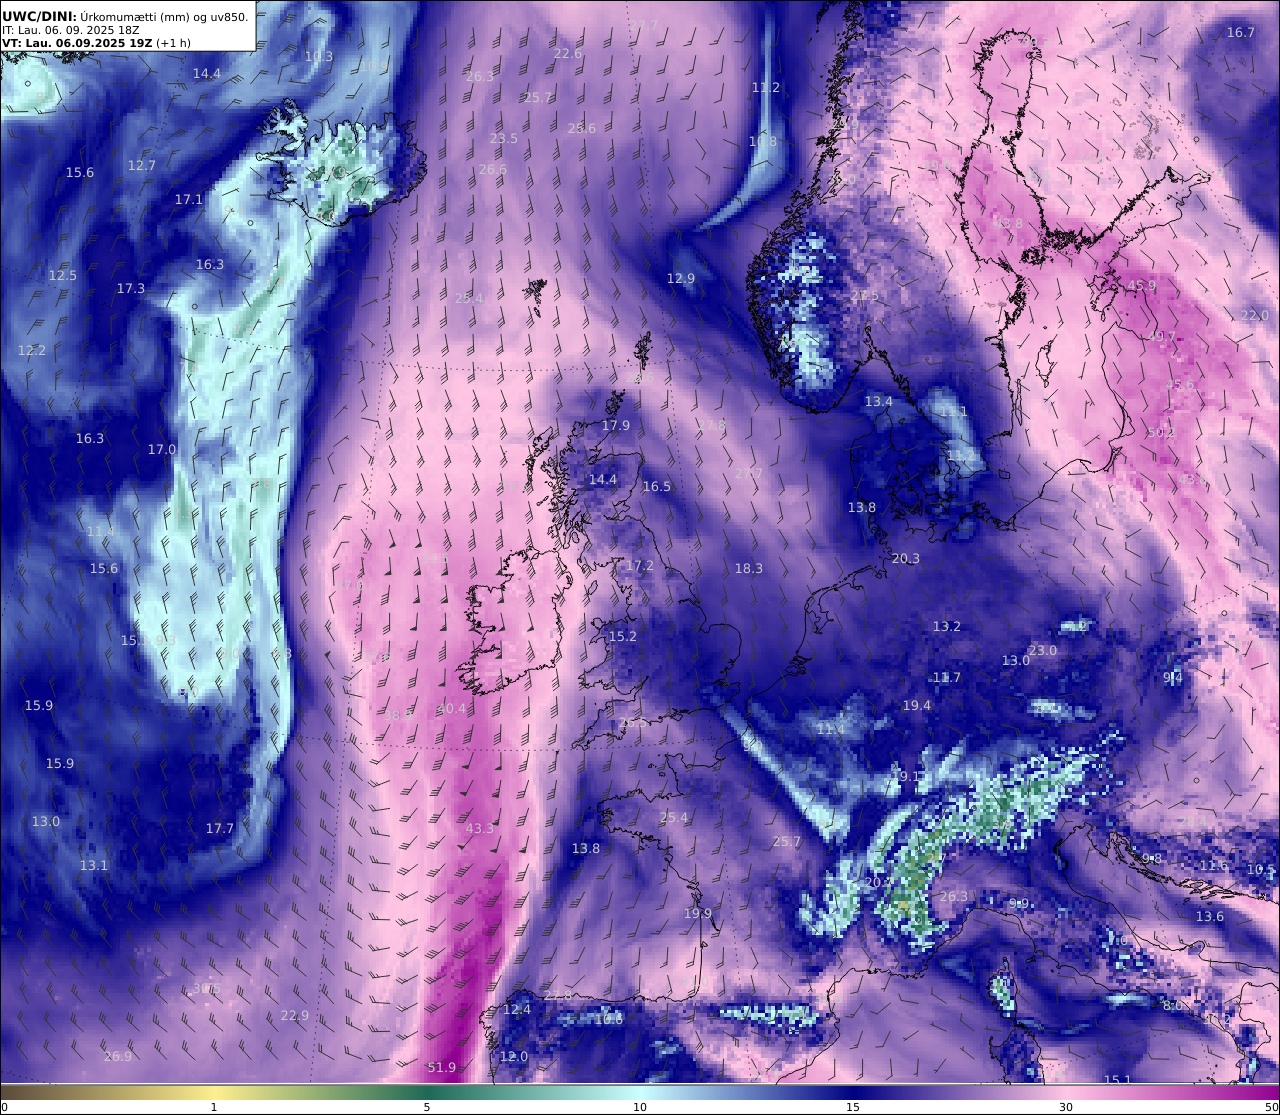1280x1115 pixels.
Task: Click the colorbar tick labeled 50
Action: [1272, 1107]
